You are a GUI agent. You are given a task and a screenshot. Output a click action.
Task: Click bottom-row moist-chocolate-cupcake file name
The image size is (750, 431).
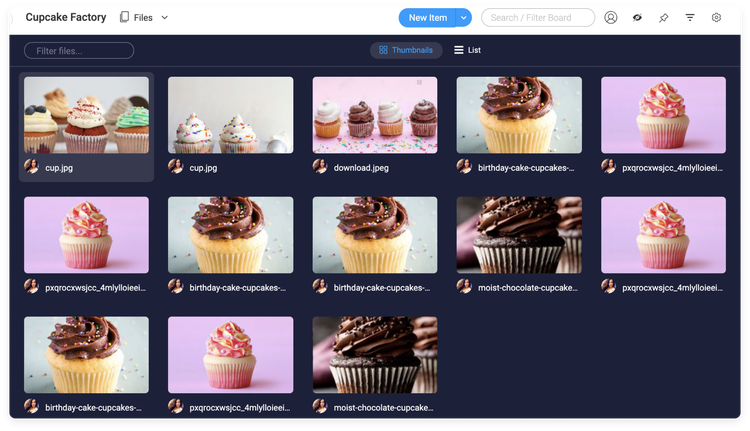384,408
